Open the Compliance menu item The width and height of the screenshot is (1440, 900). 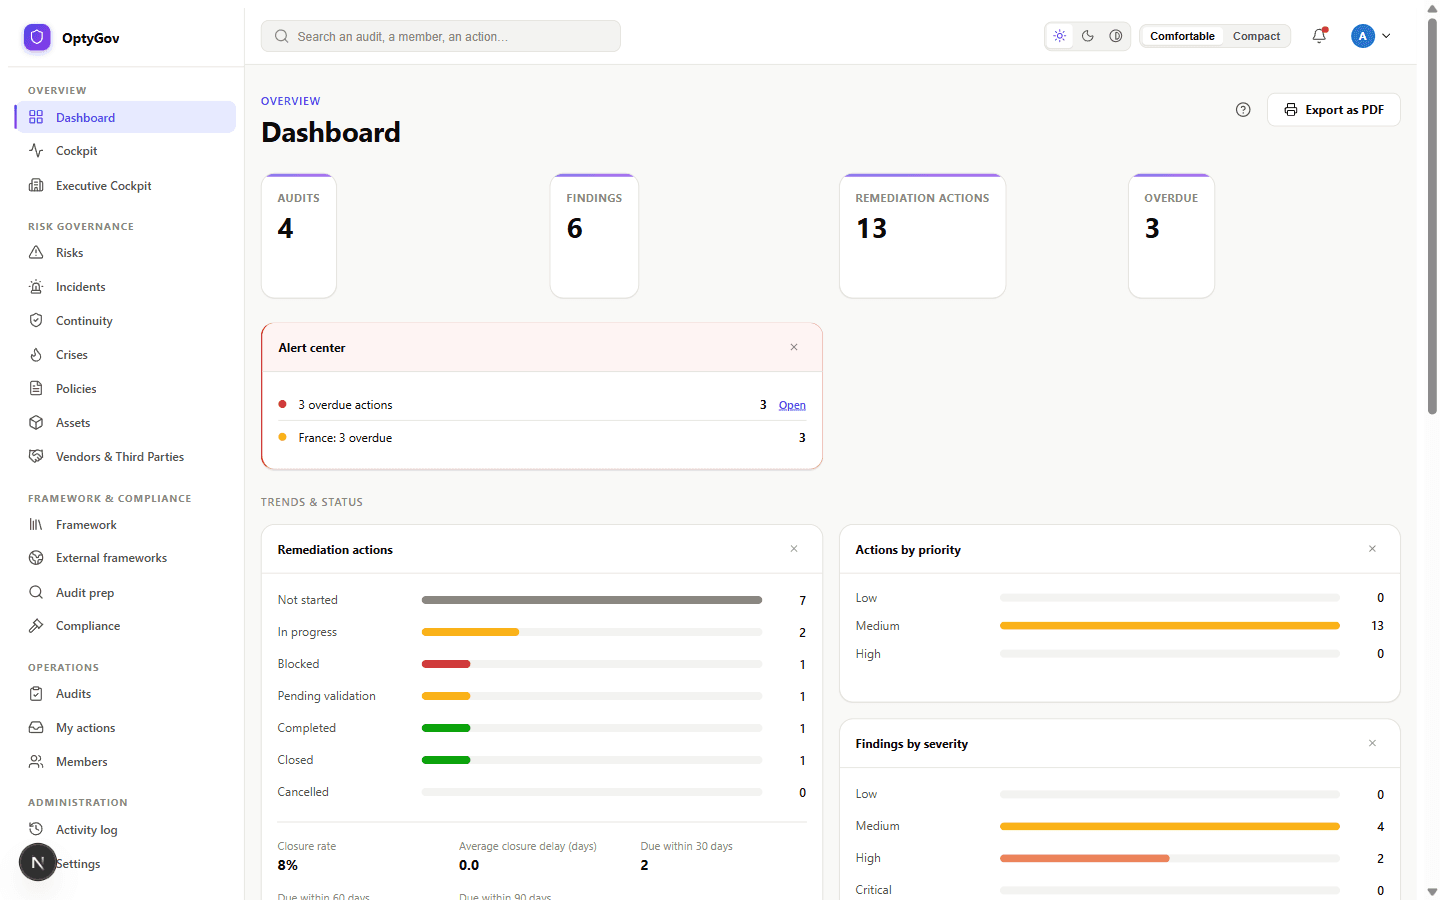[125, 626]
